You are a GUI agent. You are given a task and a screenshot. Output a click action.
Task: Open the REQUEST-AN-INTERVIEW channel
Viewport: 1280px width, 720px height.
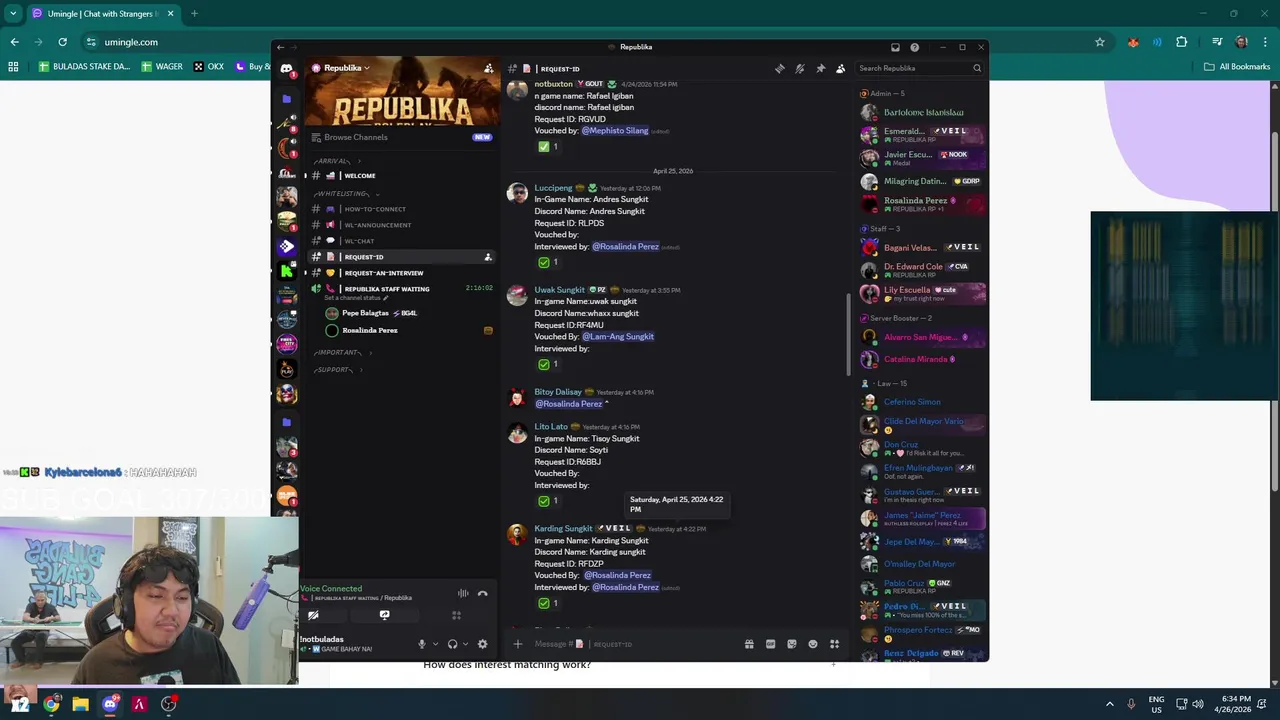click(399, 273)
